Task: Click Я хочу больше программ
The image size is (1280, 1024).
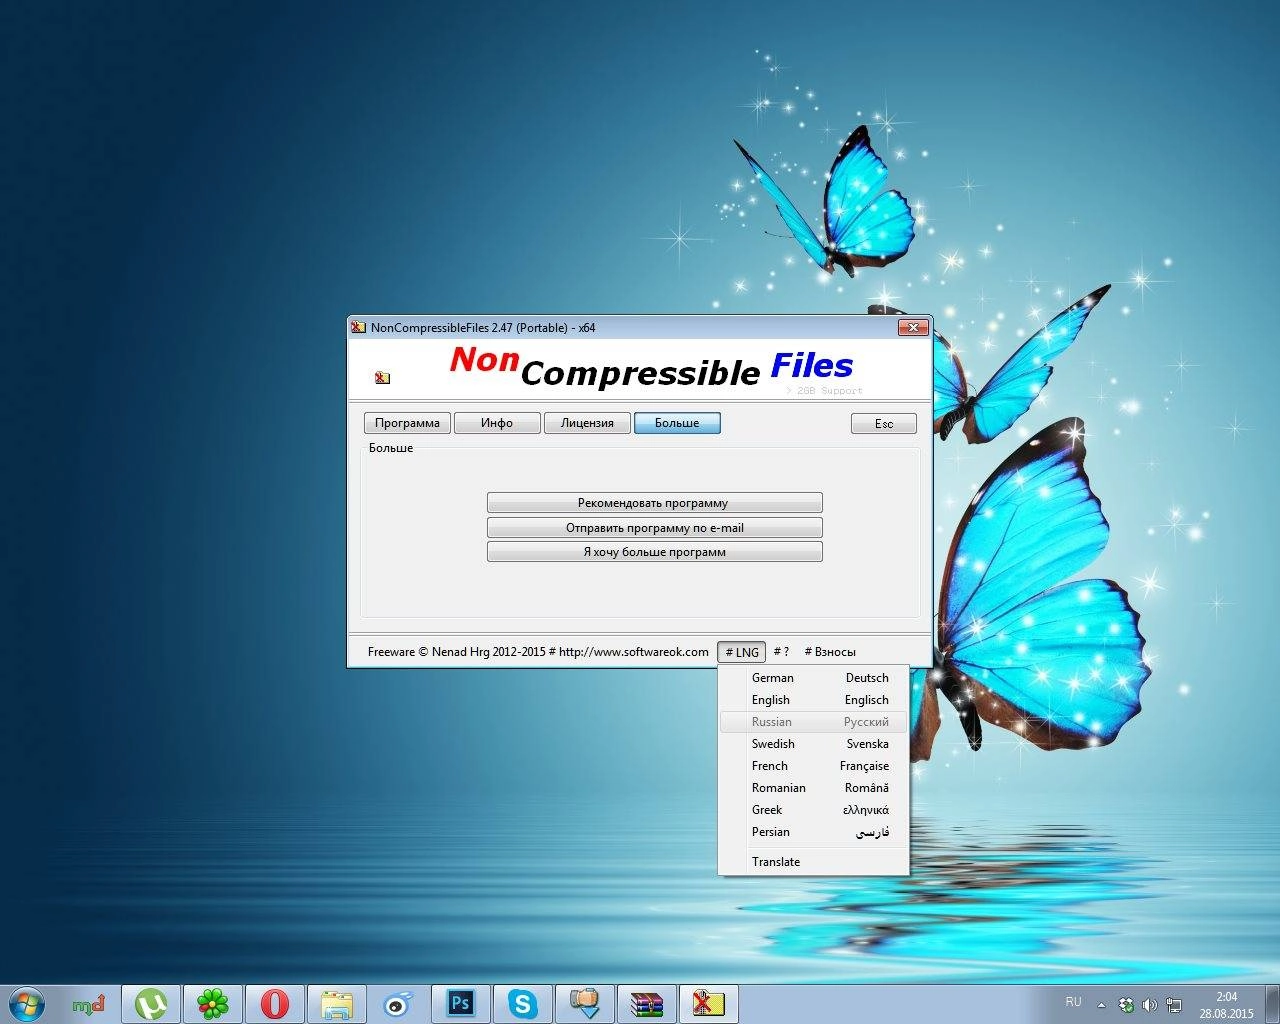Action: [654, 552]
